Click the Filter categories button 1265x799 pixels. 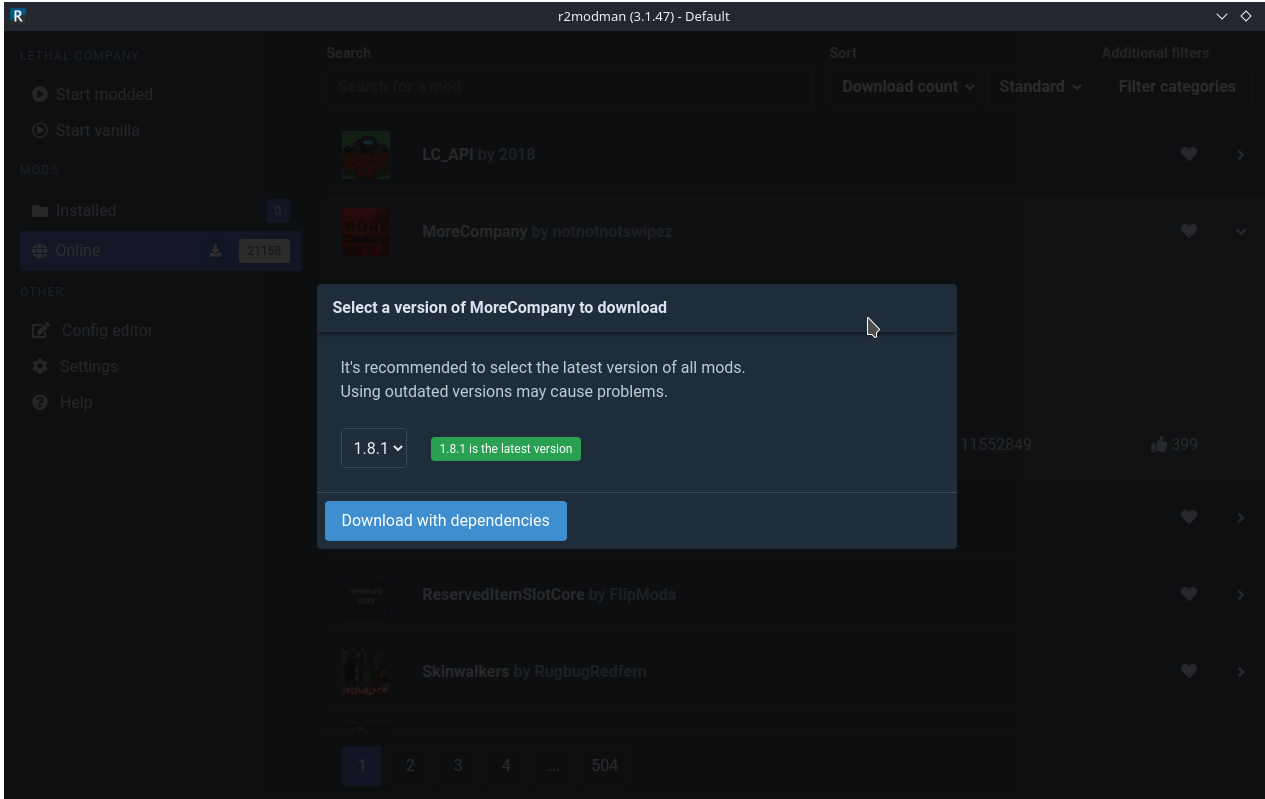1177,87
